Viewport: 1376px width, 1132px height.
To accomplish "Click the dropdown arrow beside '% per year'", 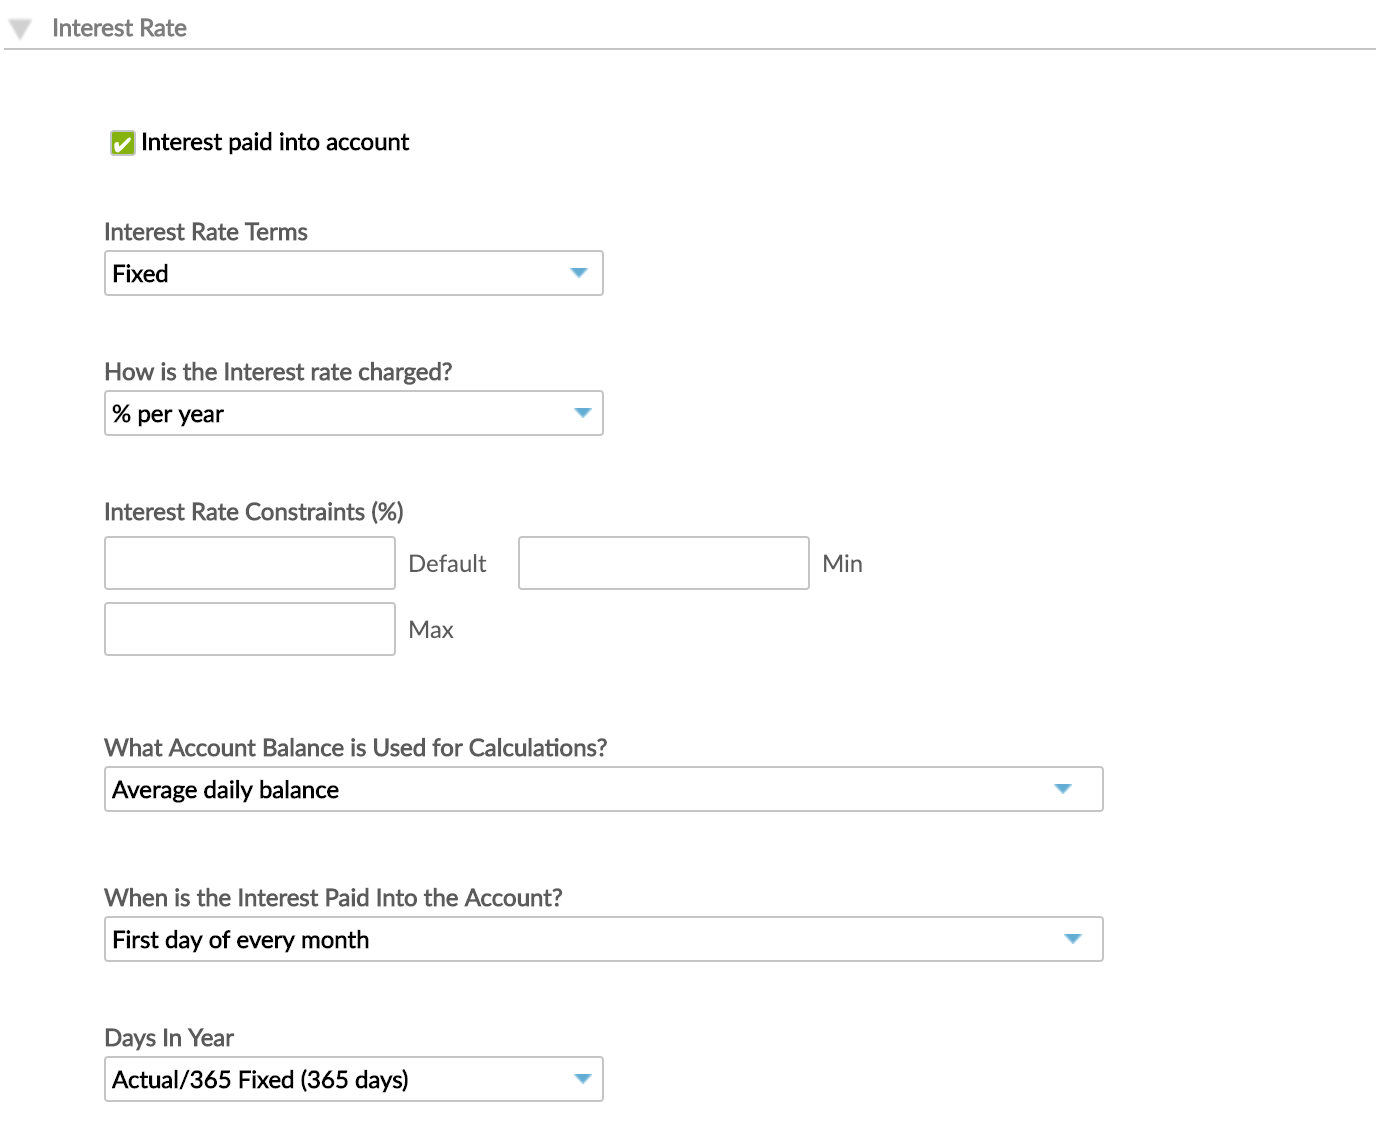I will coord(584,412).
